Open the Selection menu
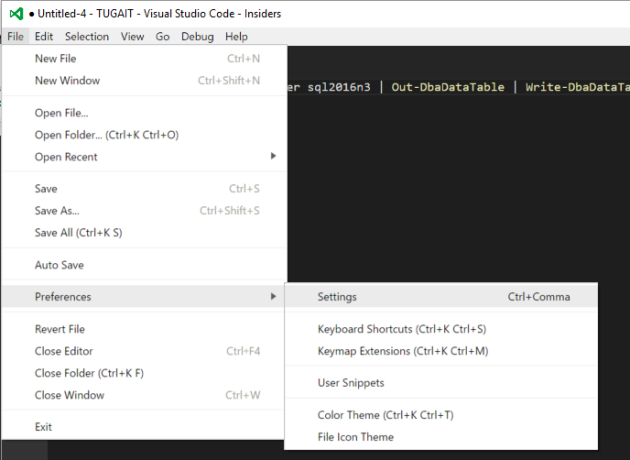Viewport: 630px width, 460px height. pos(87,37)
